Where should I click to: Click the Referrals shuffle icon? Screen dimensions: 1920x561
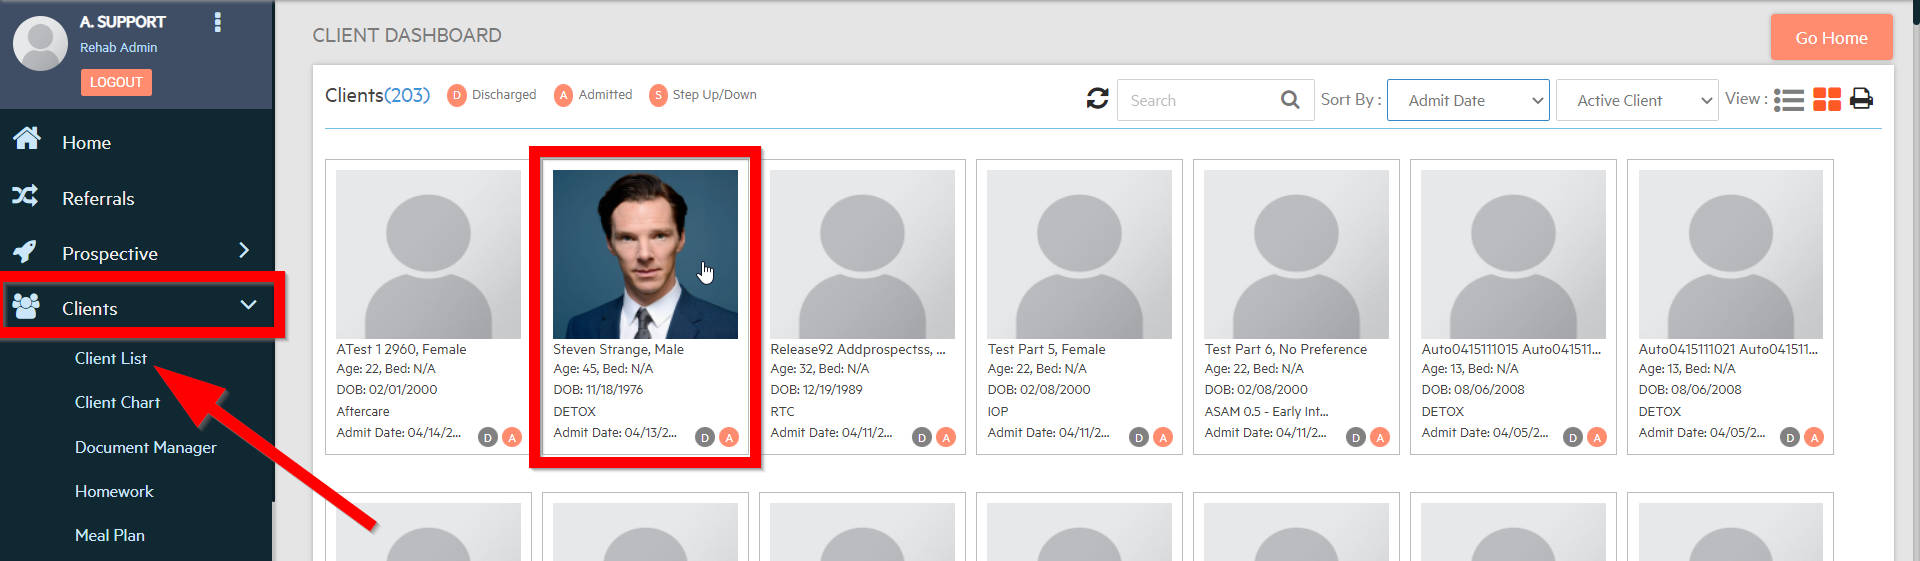click(25, 195)
